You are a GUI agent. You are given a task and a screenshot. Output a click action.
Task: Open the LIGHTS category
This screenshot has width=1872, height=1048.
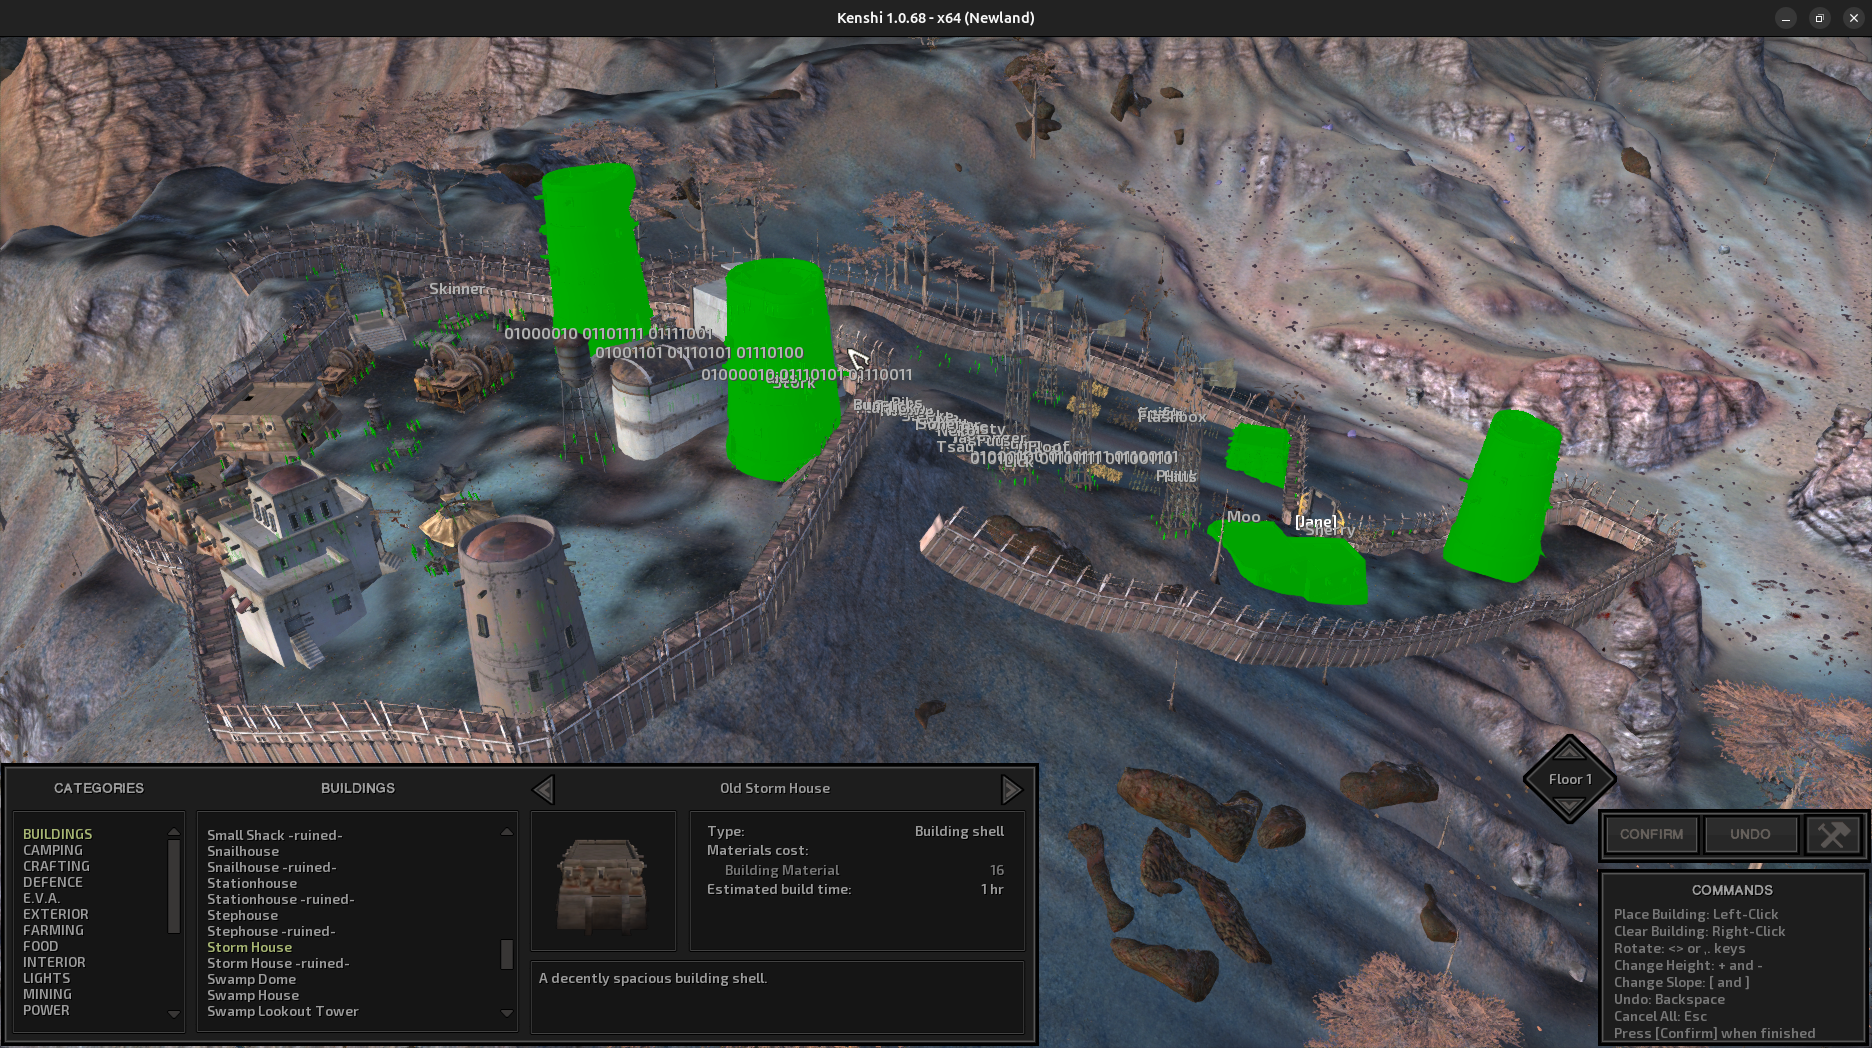pyautogui.click(x=47, y=978)
